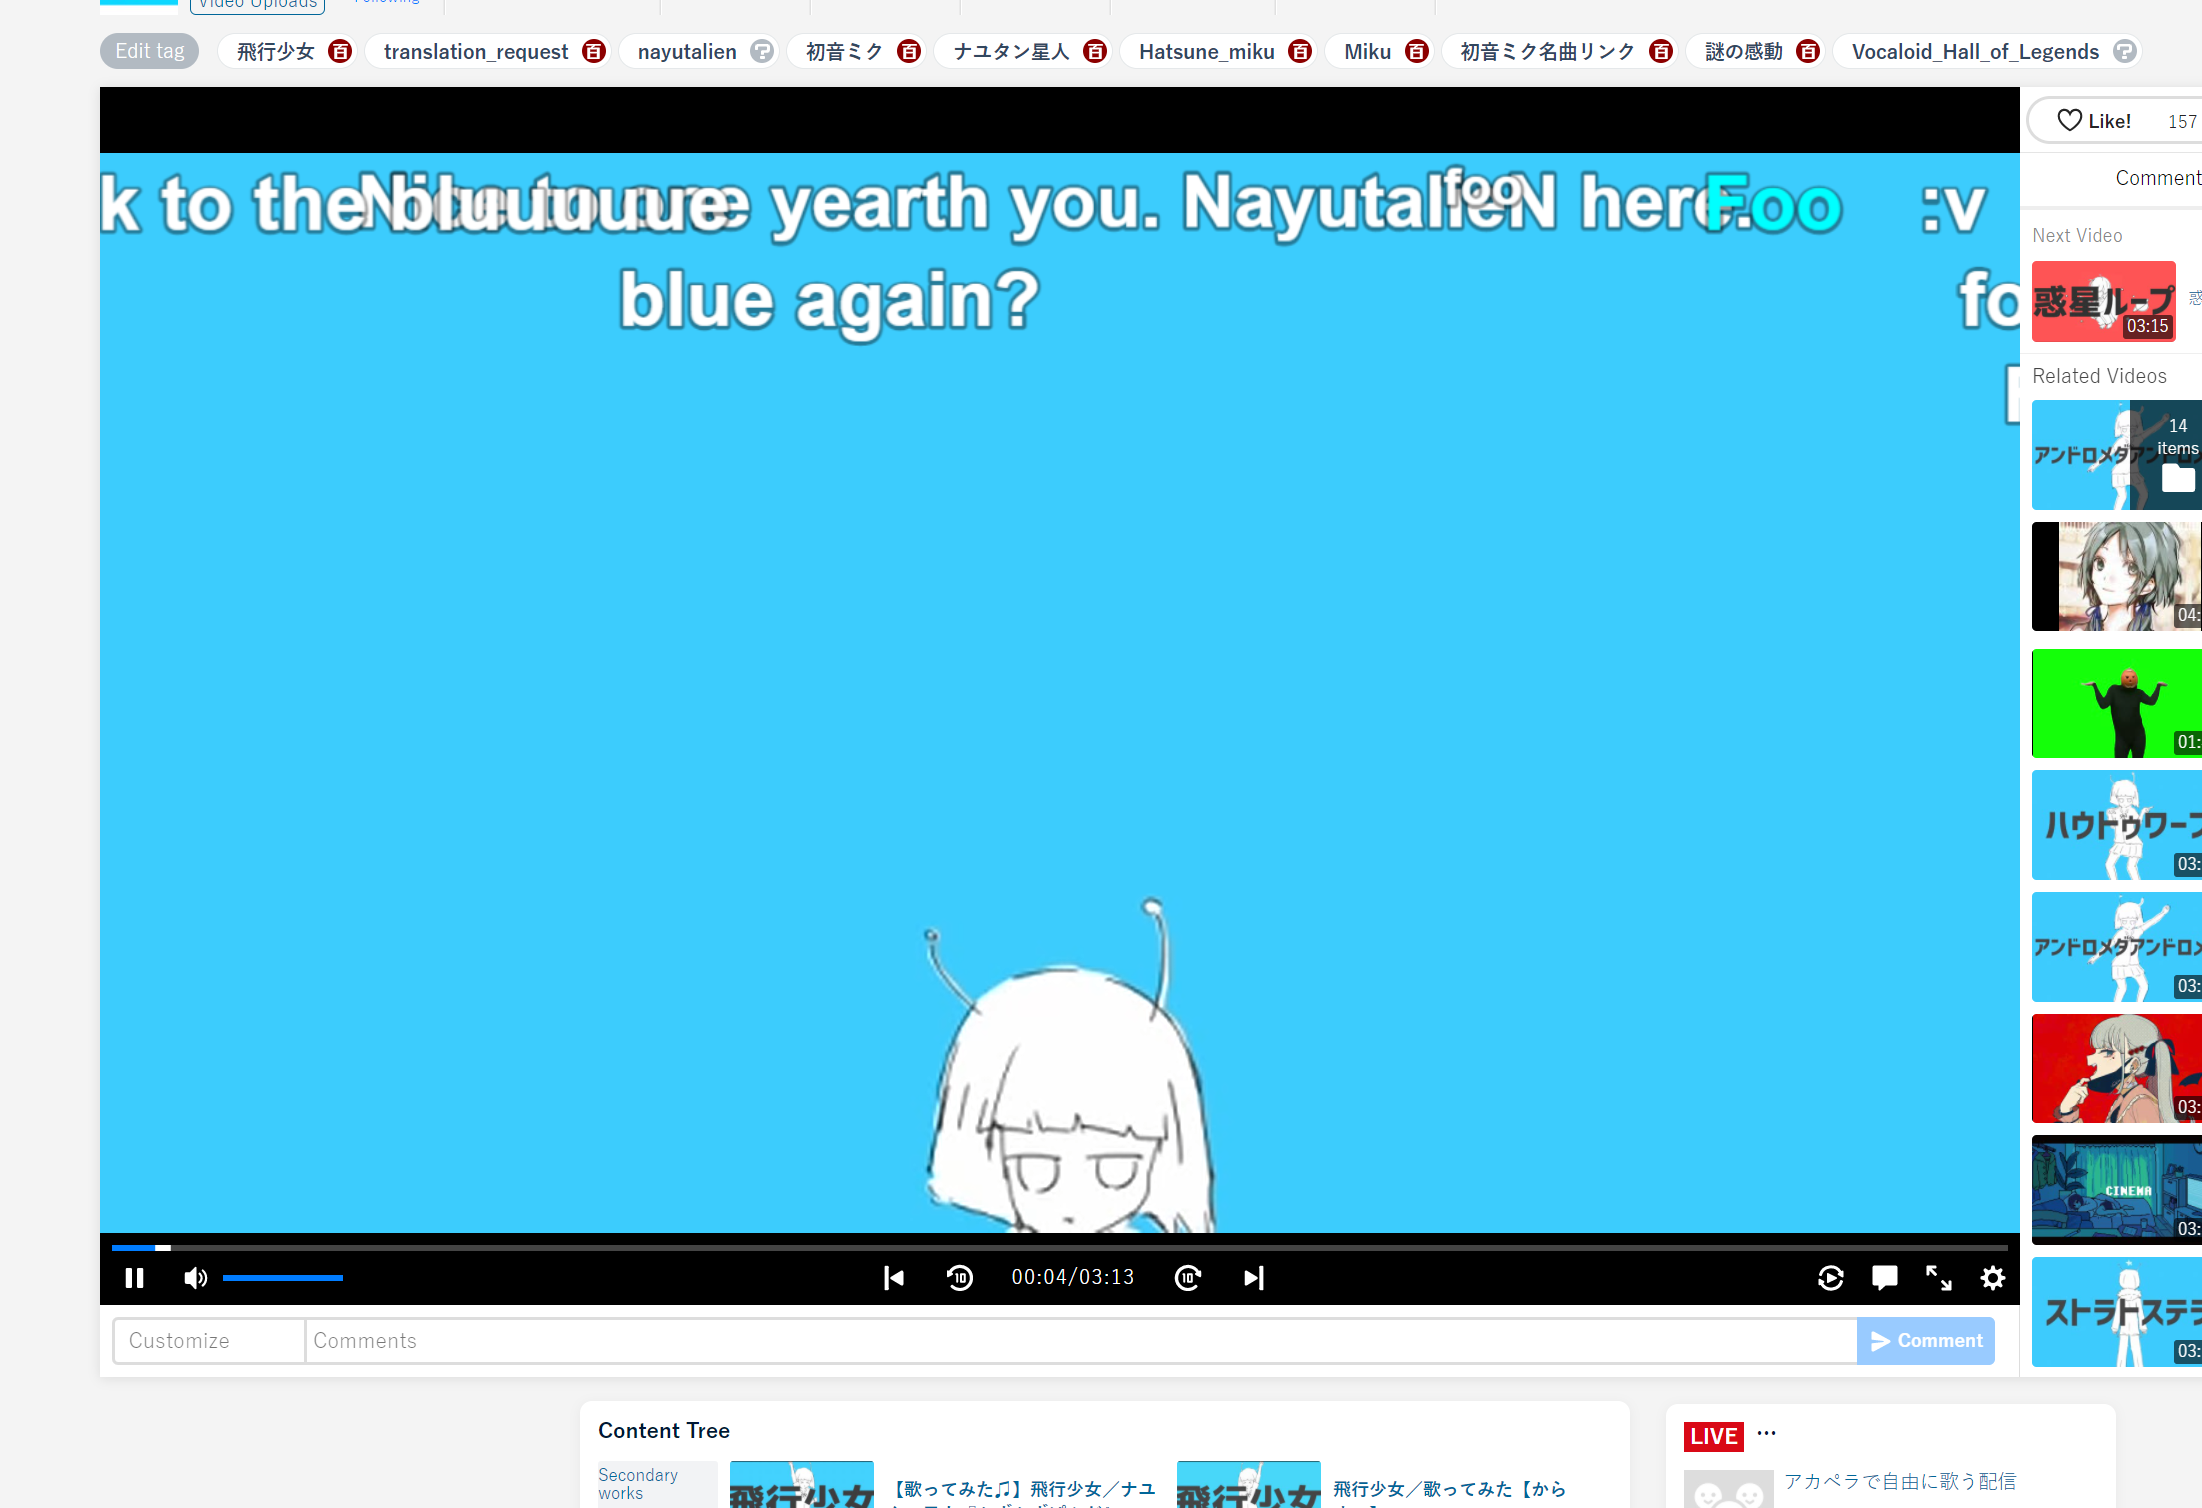Mute the video volume speaker icon
2202x1508 pixels.
[195, 1278]
